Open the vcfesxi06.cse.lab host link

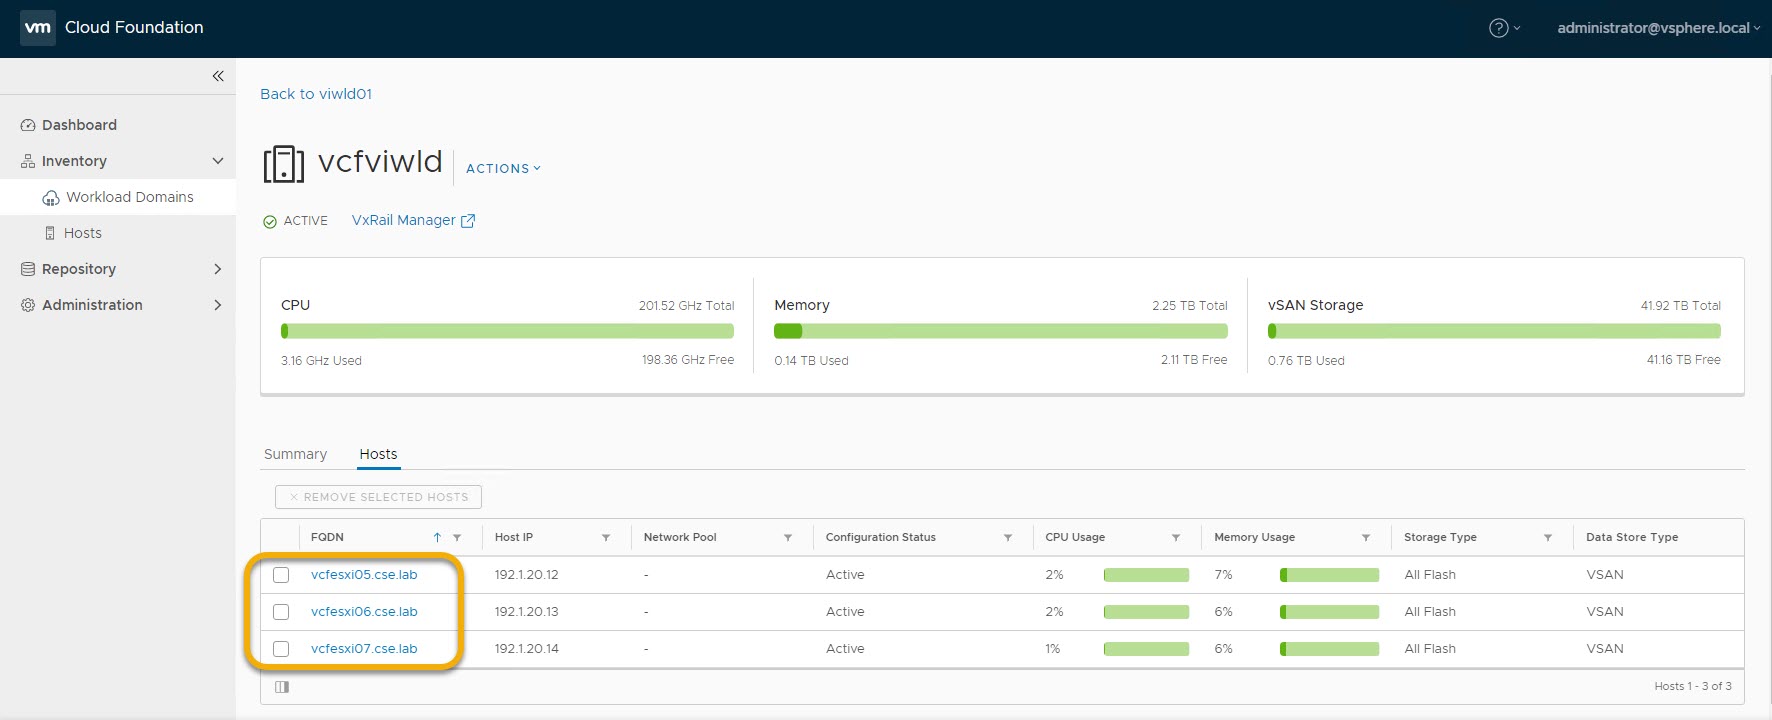click(x=364, y=612)
